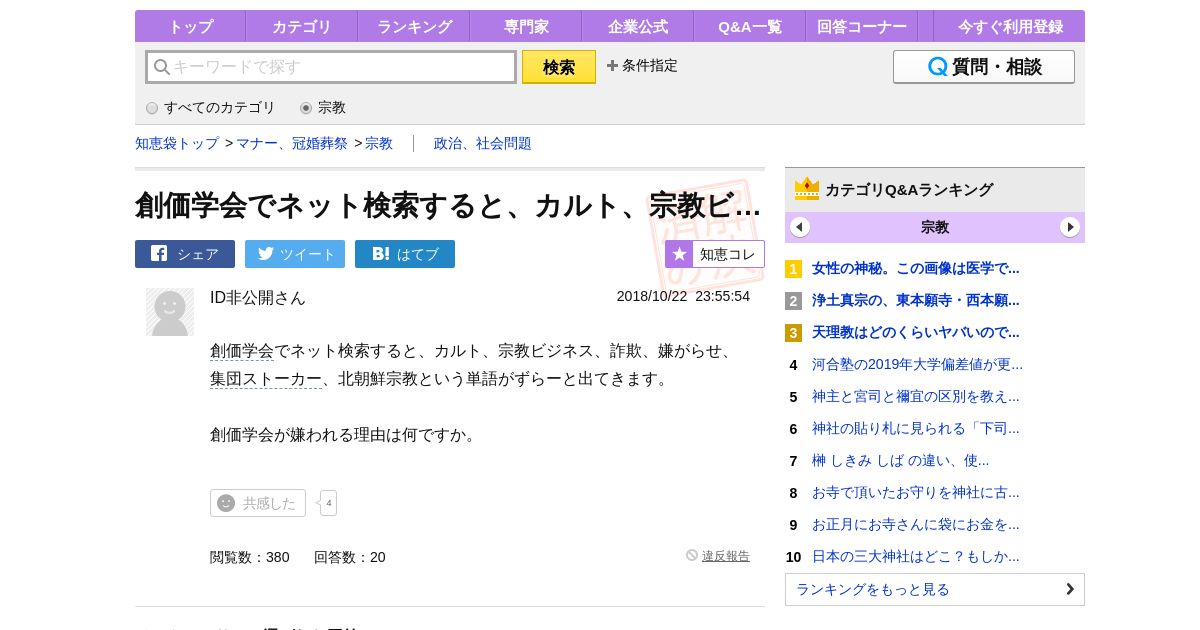Open the カテゴリ navigation tab

tap(301, 27)
